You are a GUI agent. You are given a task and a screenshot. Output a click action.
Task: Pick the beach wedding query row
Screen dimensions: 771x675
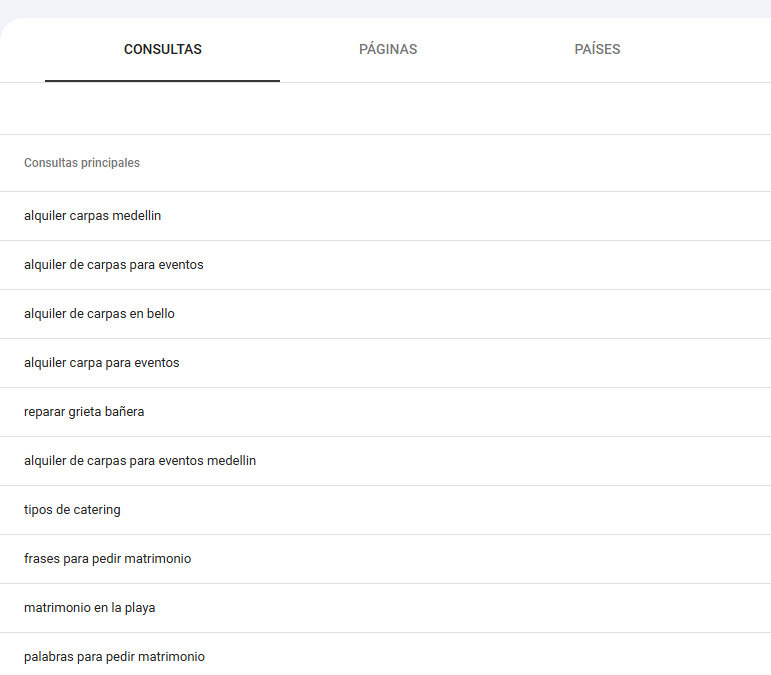[x=89, y=608]
